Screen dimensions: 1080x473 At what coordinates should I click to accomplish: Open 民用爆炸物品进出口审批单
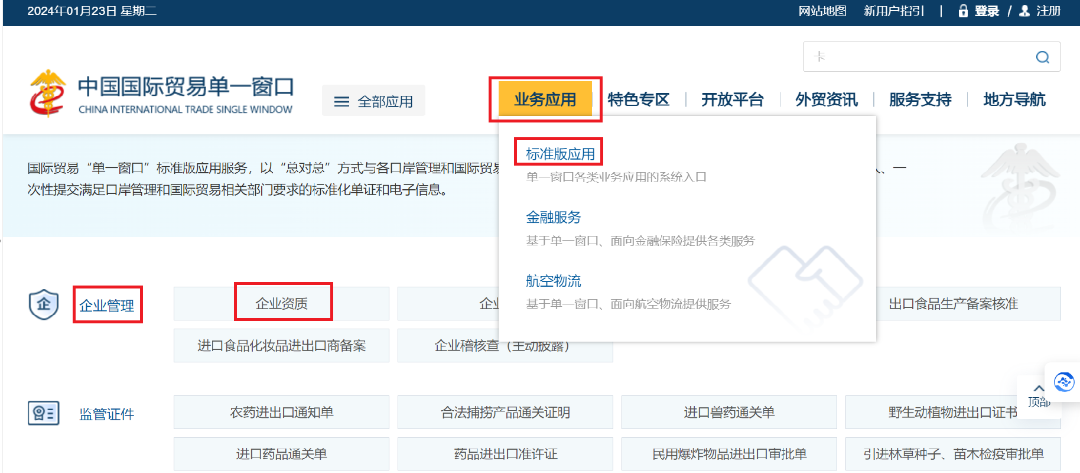pos(729,454)
